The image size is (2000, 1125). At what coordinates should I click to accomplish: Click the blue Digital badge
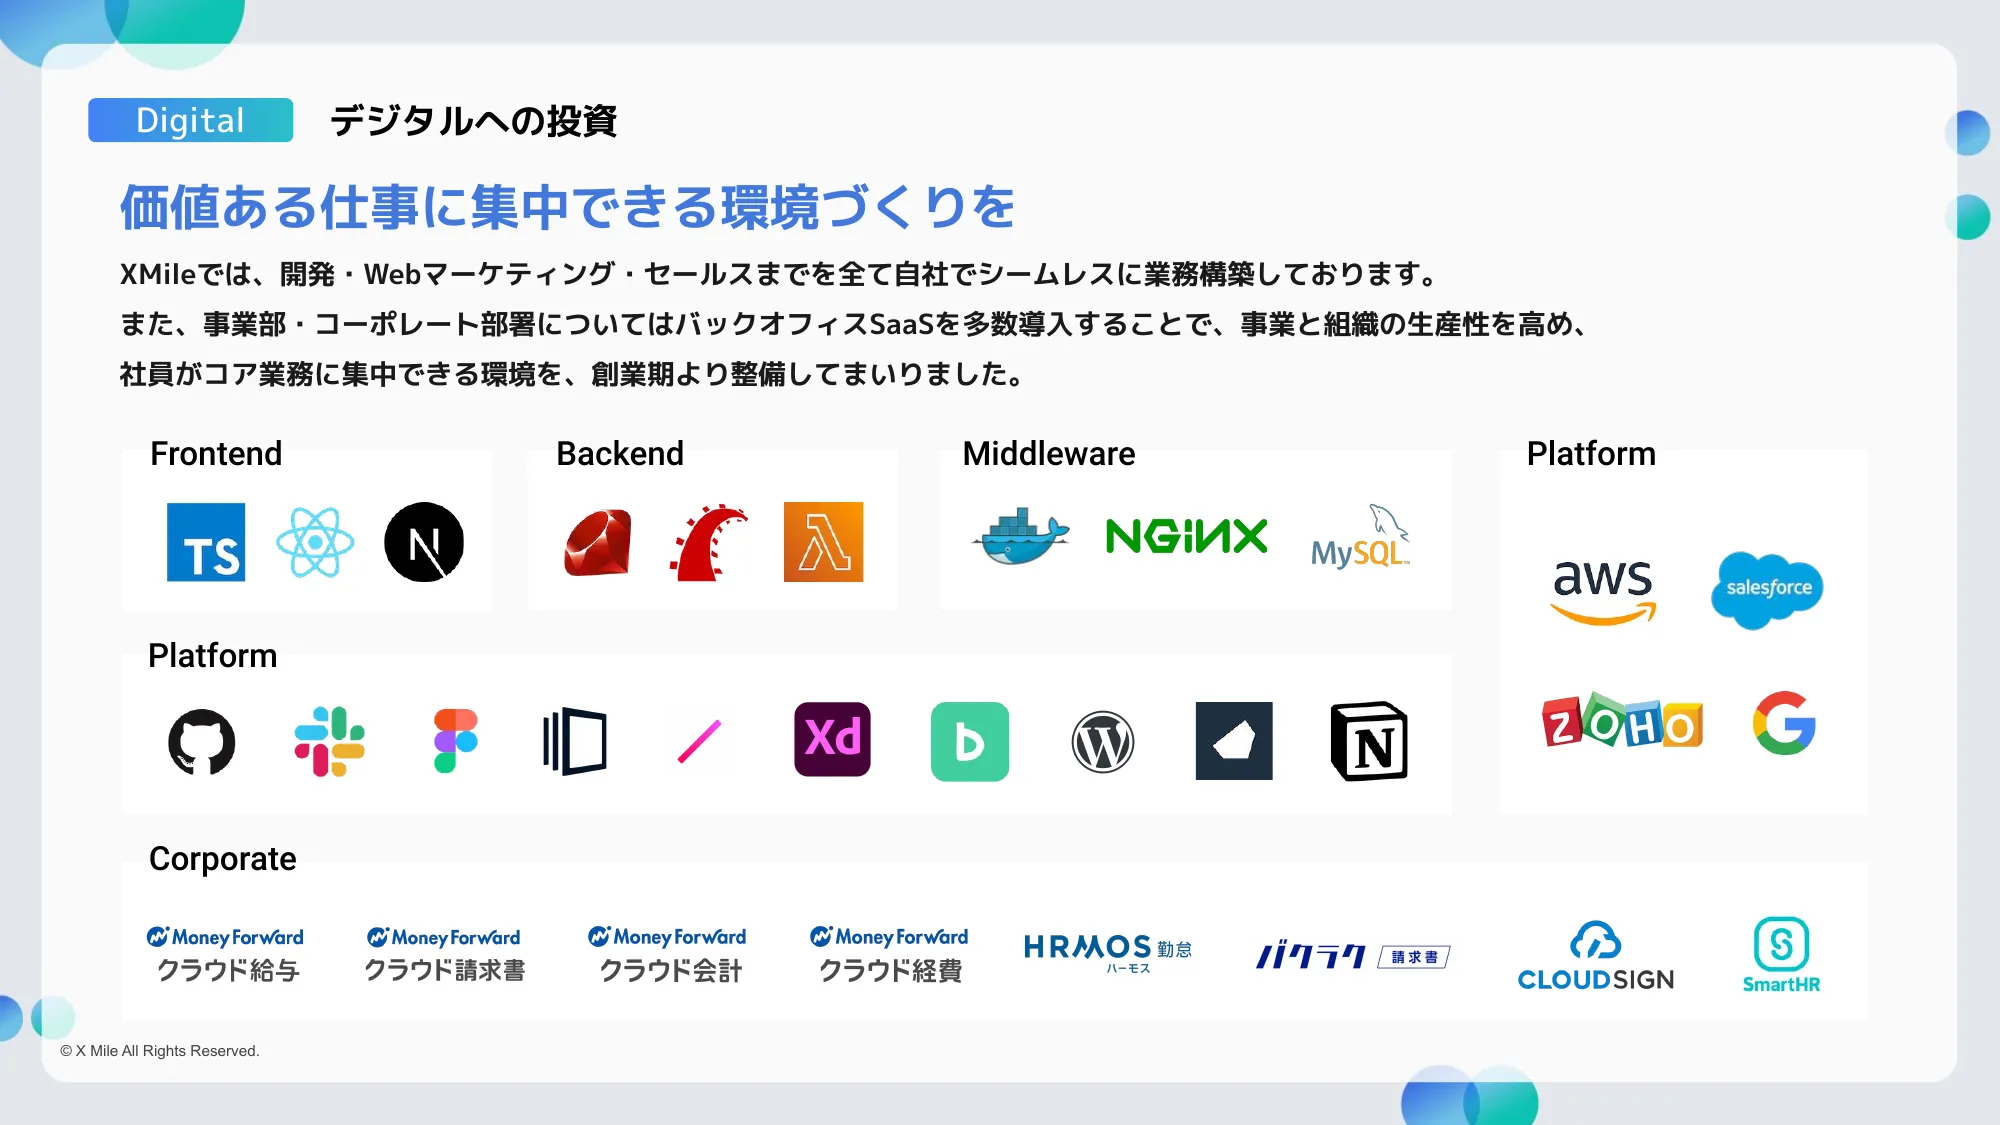point(190,120)
